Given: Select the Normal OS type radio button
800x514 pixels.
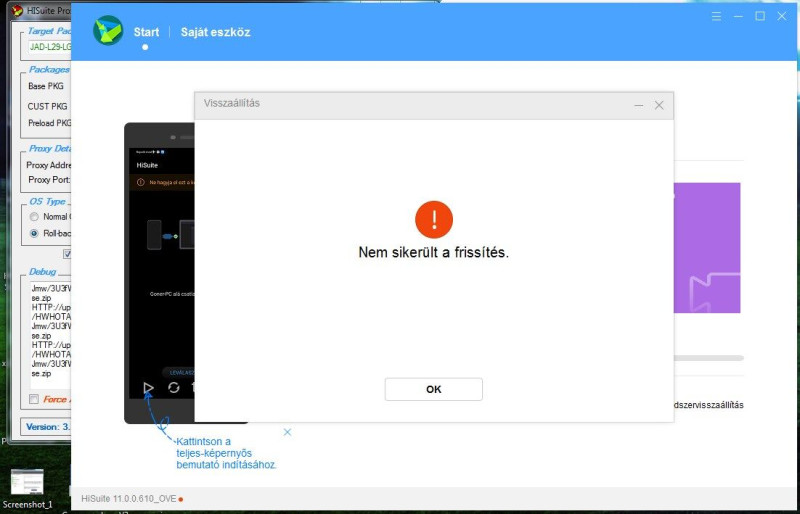Looking at the screenshot, I should coord(34,216).
